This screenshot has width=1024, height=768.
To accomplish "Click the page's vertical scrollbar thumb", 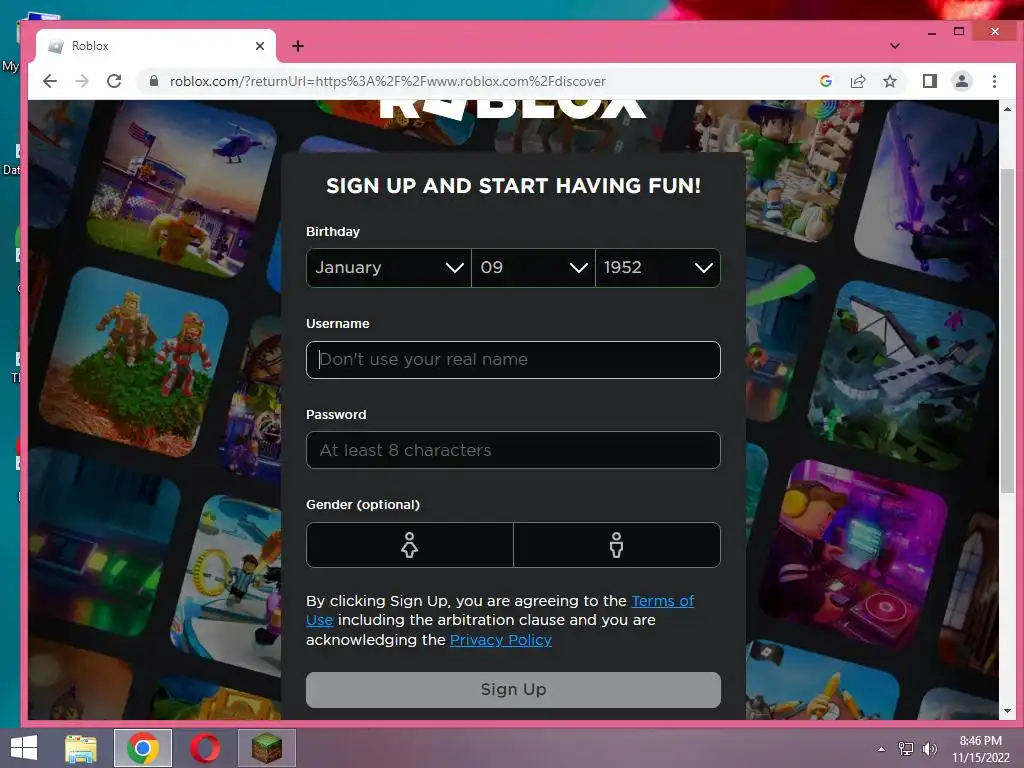I will (1007, 330).
